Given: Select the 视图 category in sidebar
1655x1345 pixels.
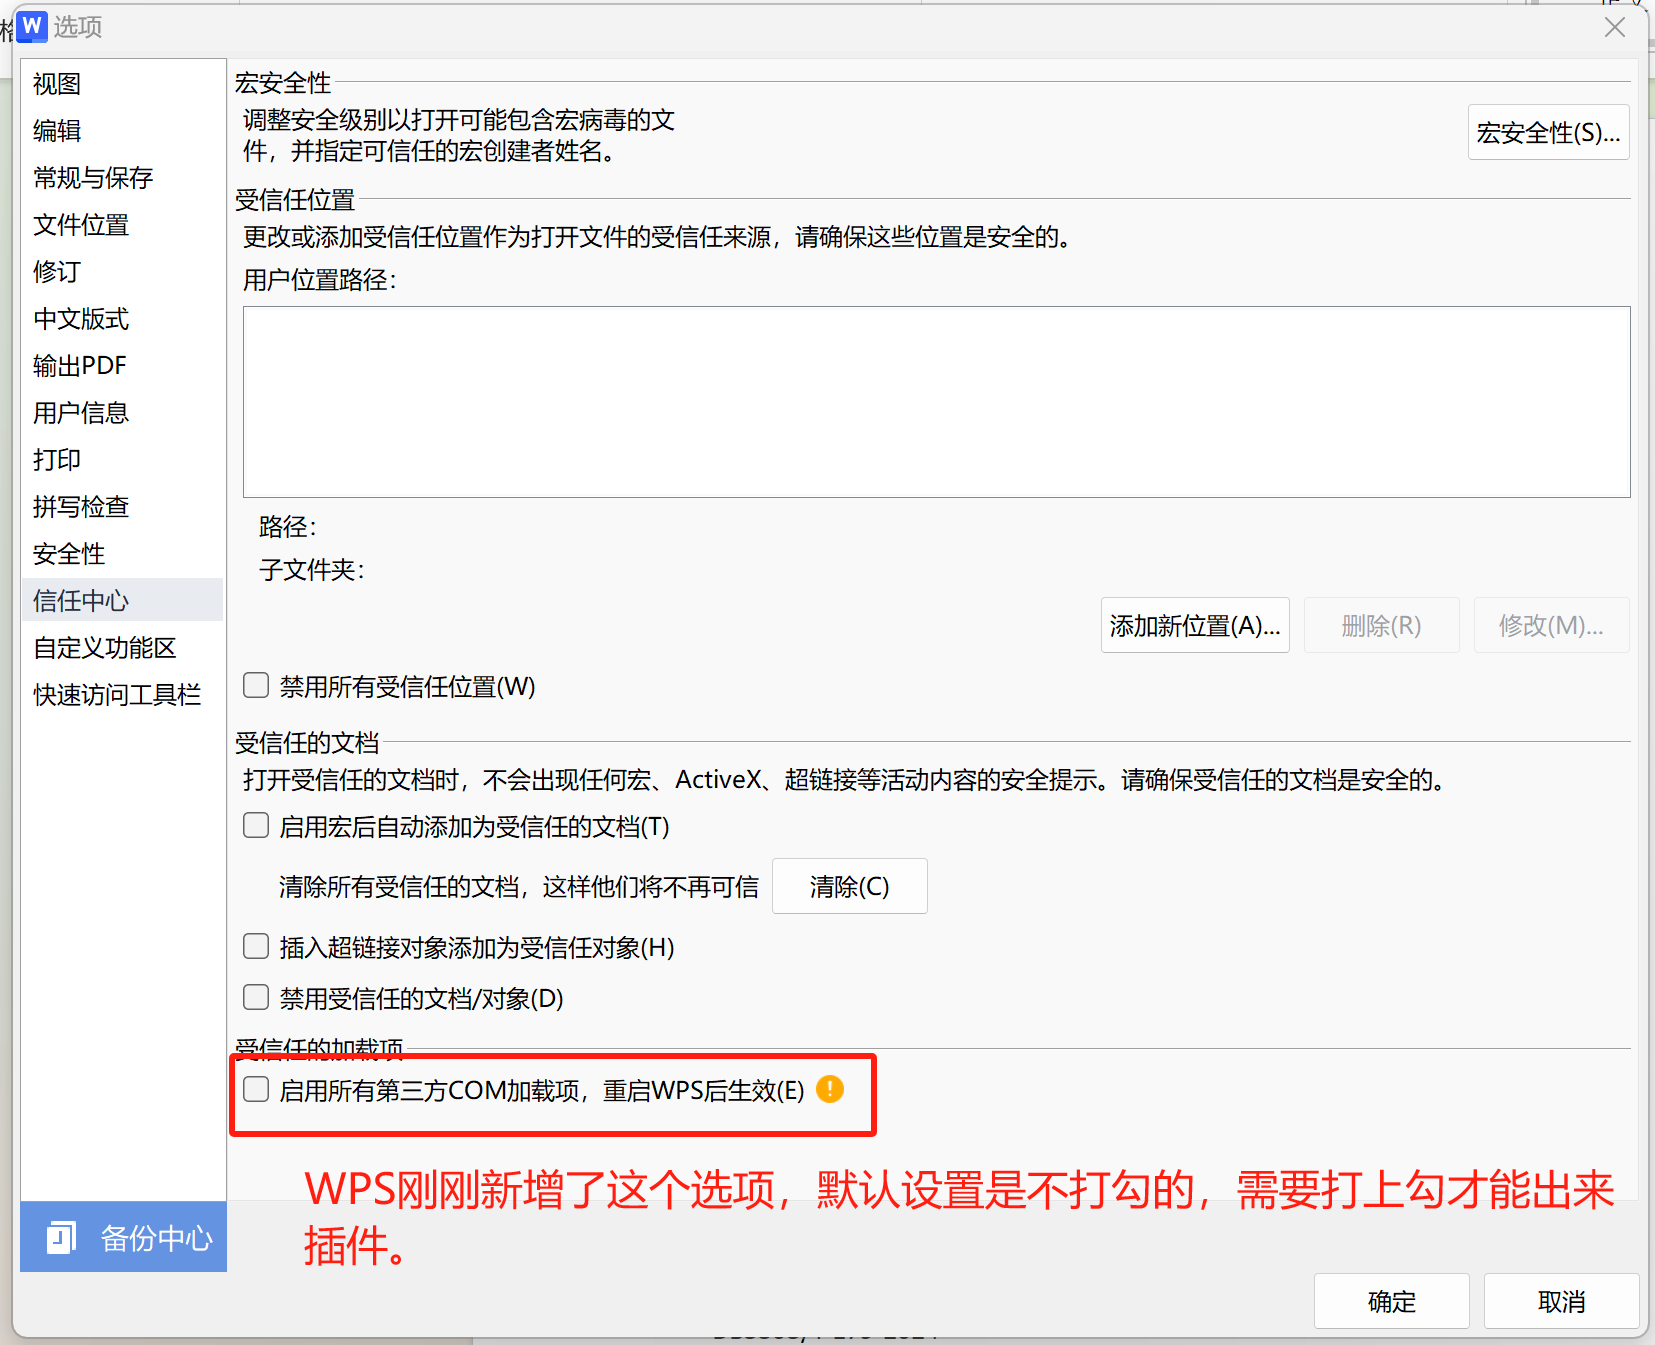Looking at the screenshot, I should click(58, 84).
